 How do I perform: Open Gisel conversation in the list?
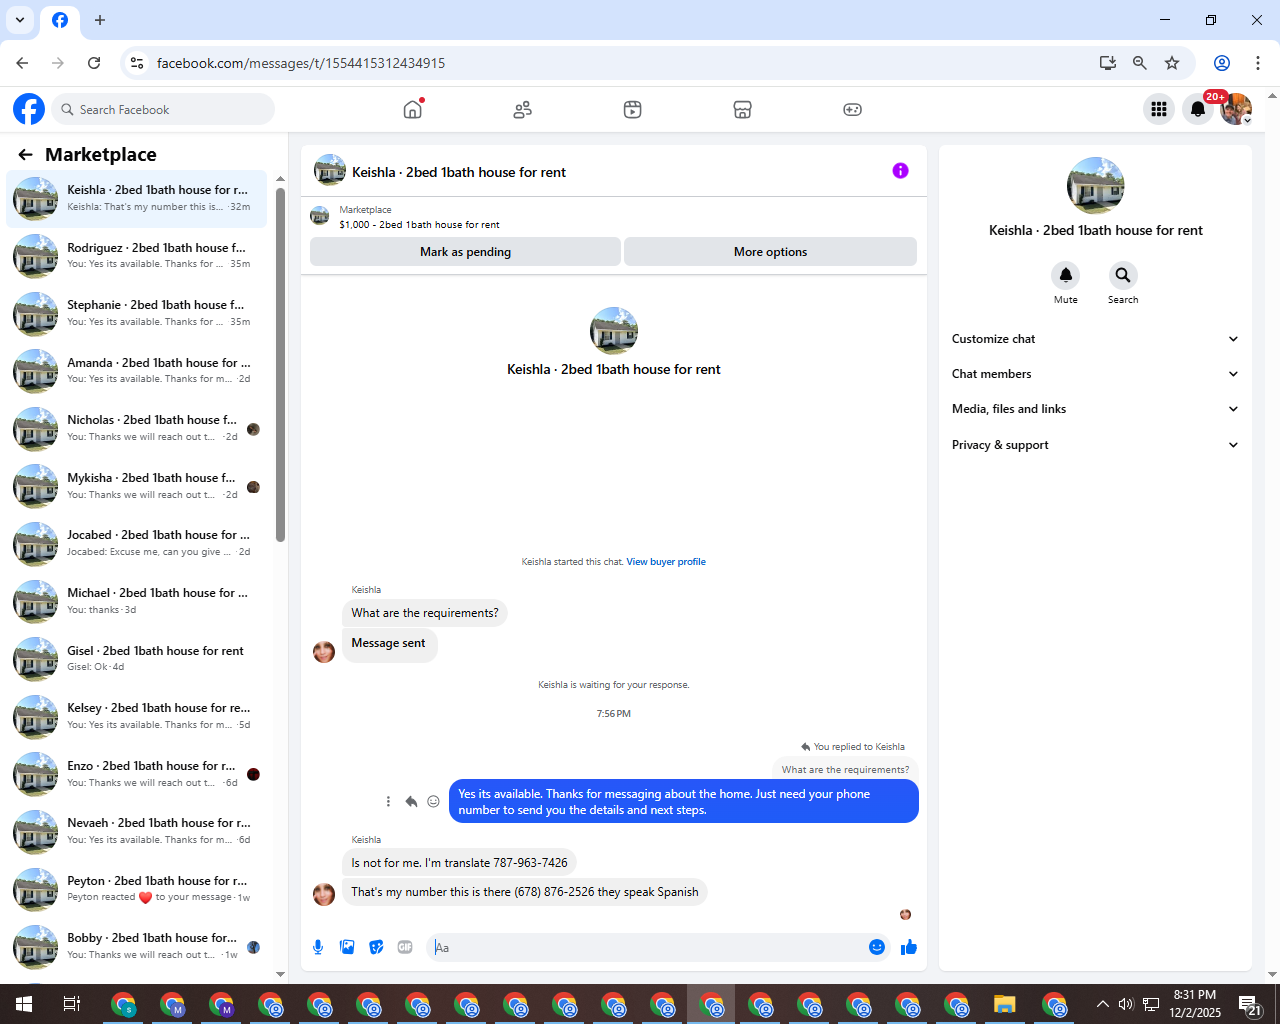click(136, 659)
